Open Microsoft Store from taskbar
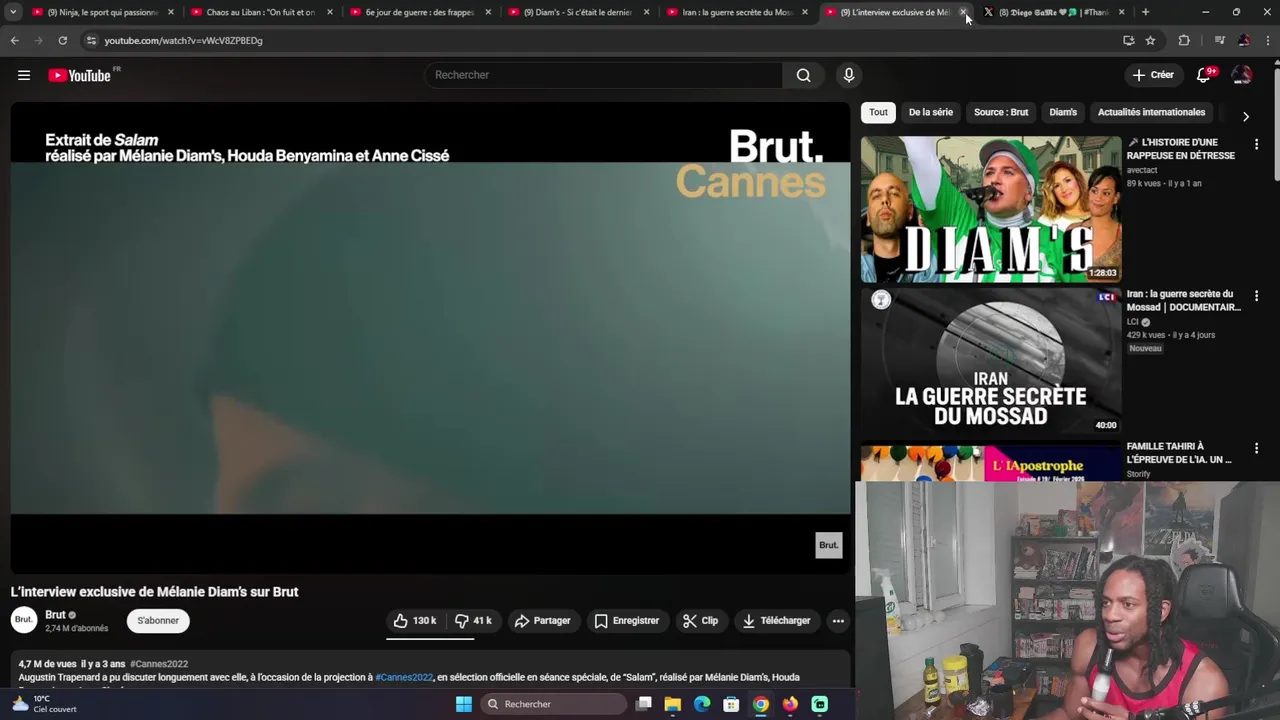Screen dimensions: 1280x720 [731, 704]
